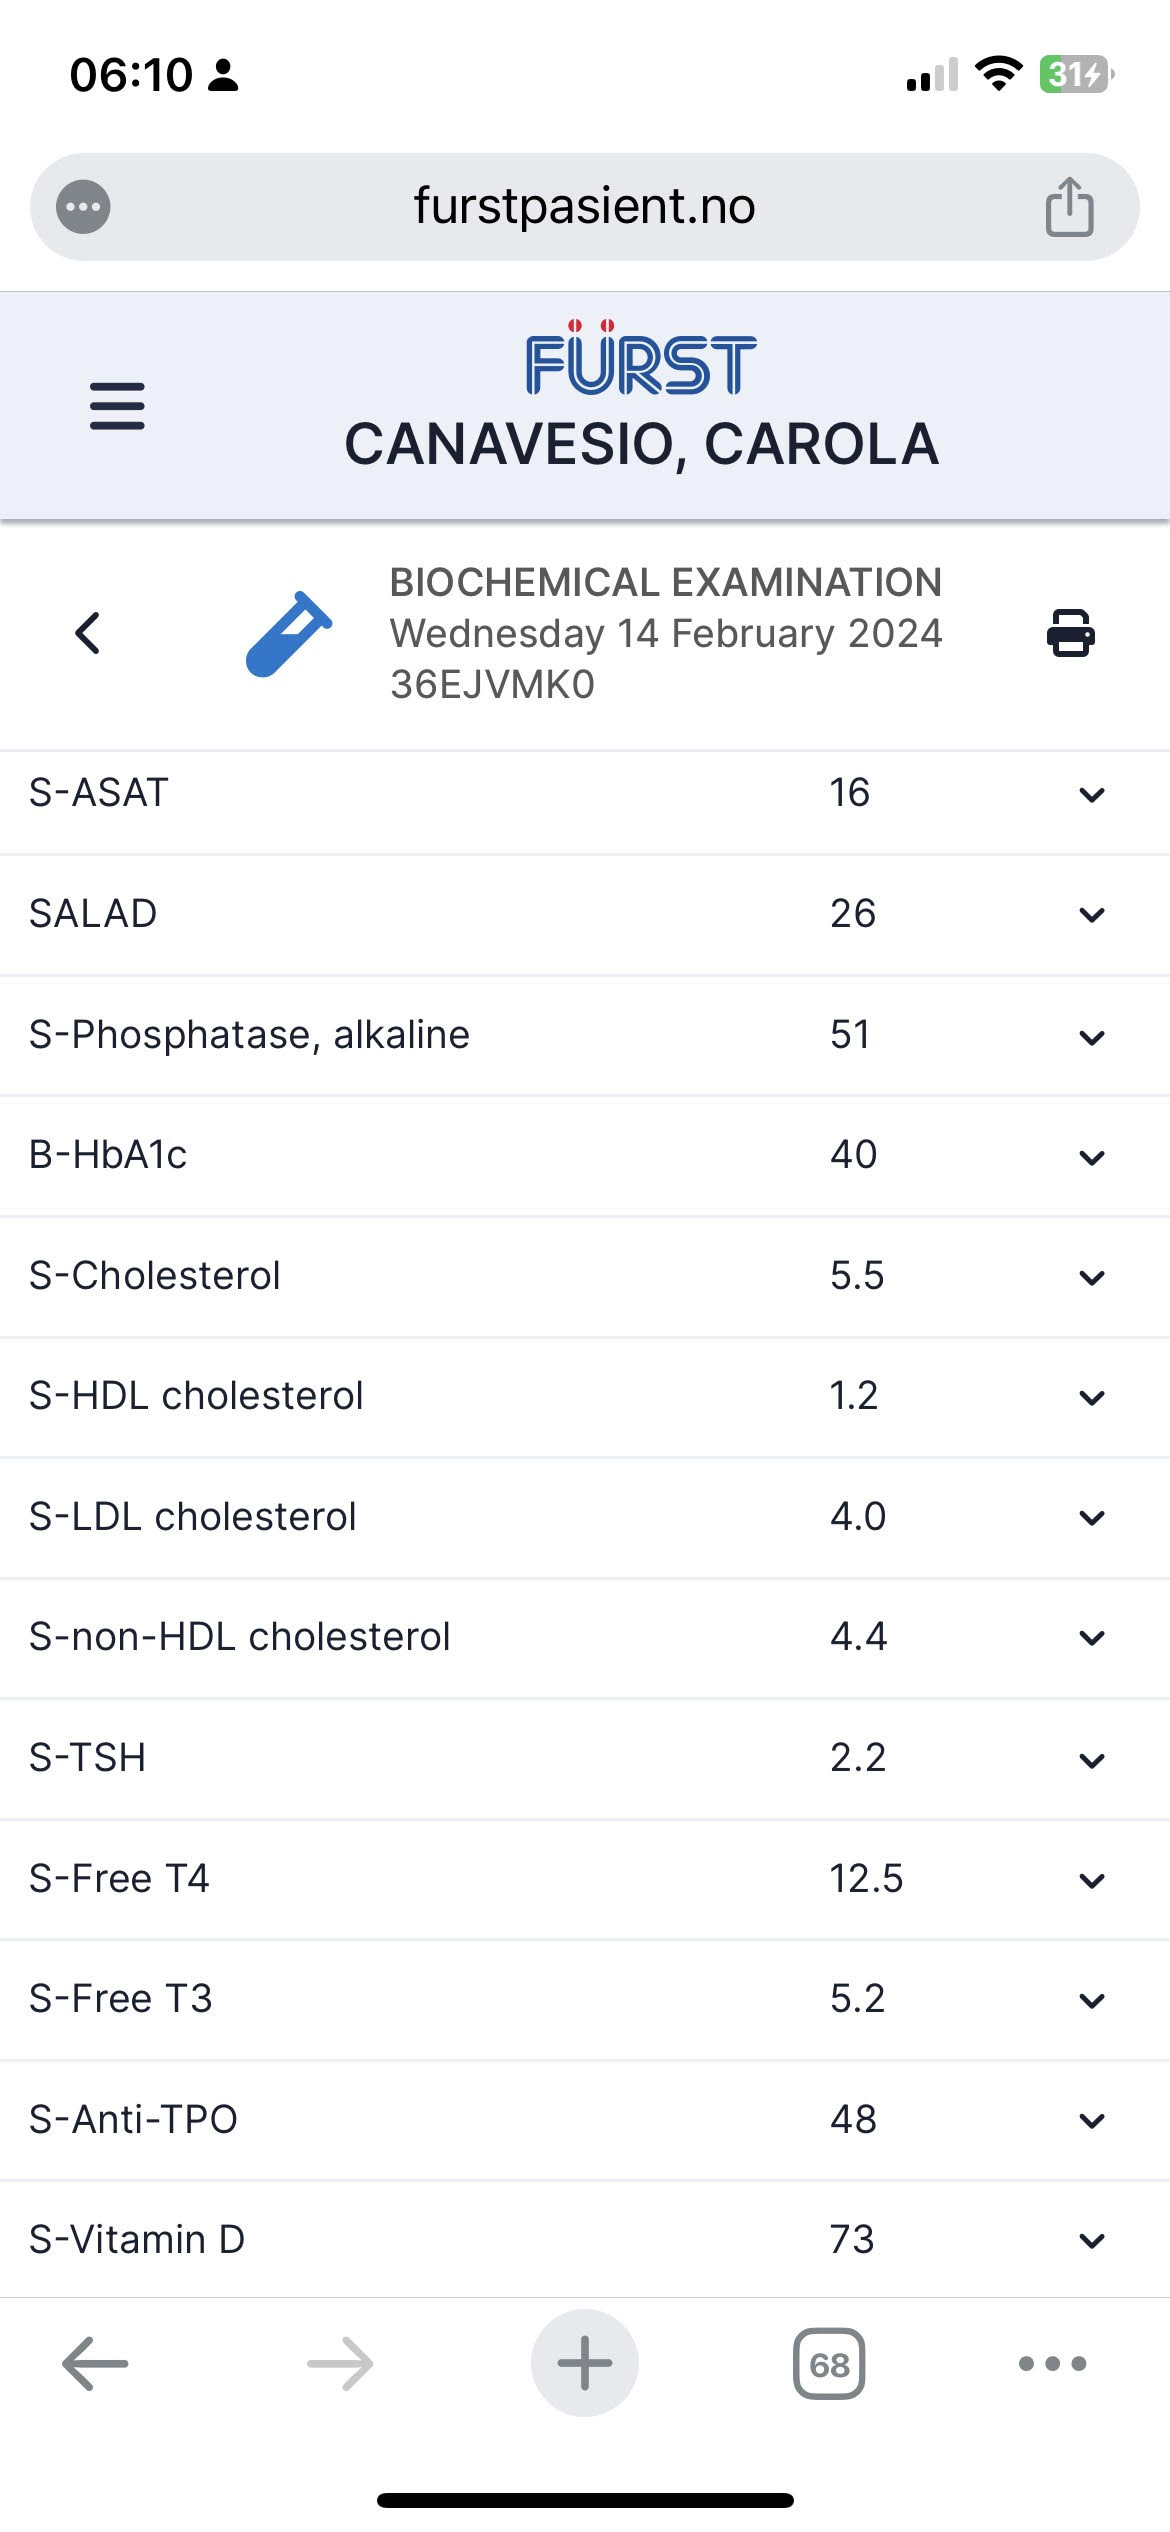Tap the S-Anti-TPO value 48
This screenshot has height=2532, width=1170.
point(853,2119)
